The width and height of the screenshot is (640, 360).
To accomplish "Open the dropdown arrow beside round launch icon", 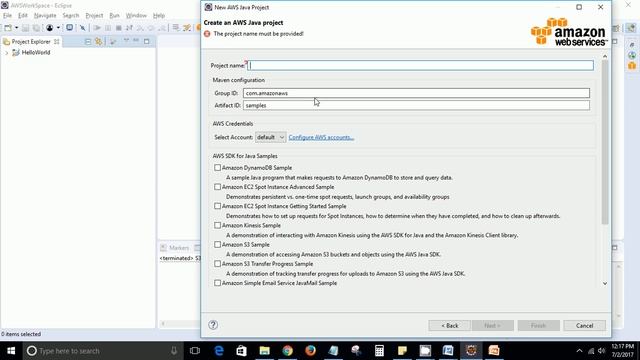I will pos(58,28).
